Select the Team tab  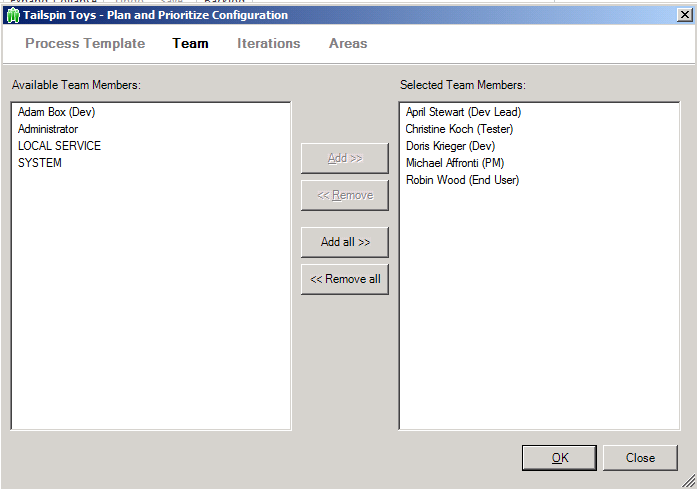coord(190,44)
